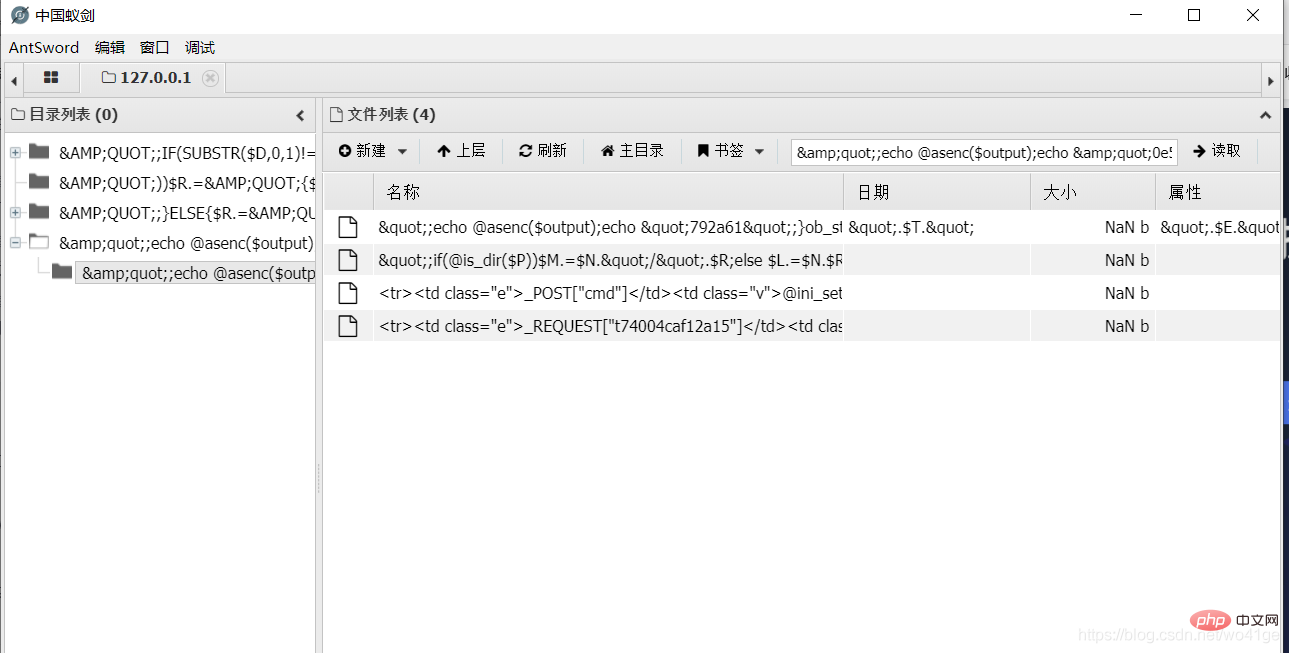This screenshot has width=1289, height=653.
Task: Go up with the 上层 button
Action: (461, 151)
